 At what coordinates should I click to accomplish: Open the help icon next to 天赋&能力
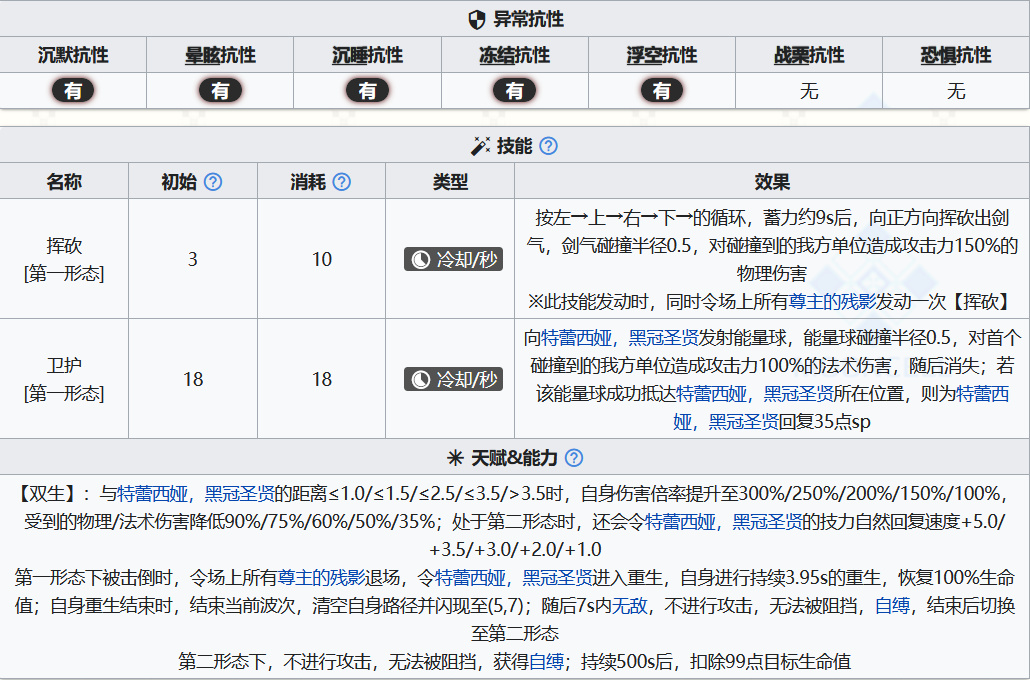click(574, 457)
